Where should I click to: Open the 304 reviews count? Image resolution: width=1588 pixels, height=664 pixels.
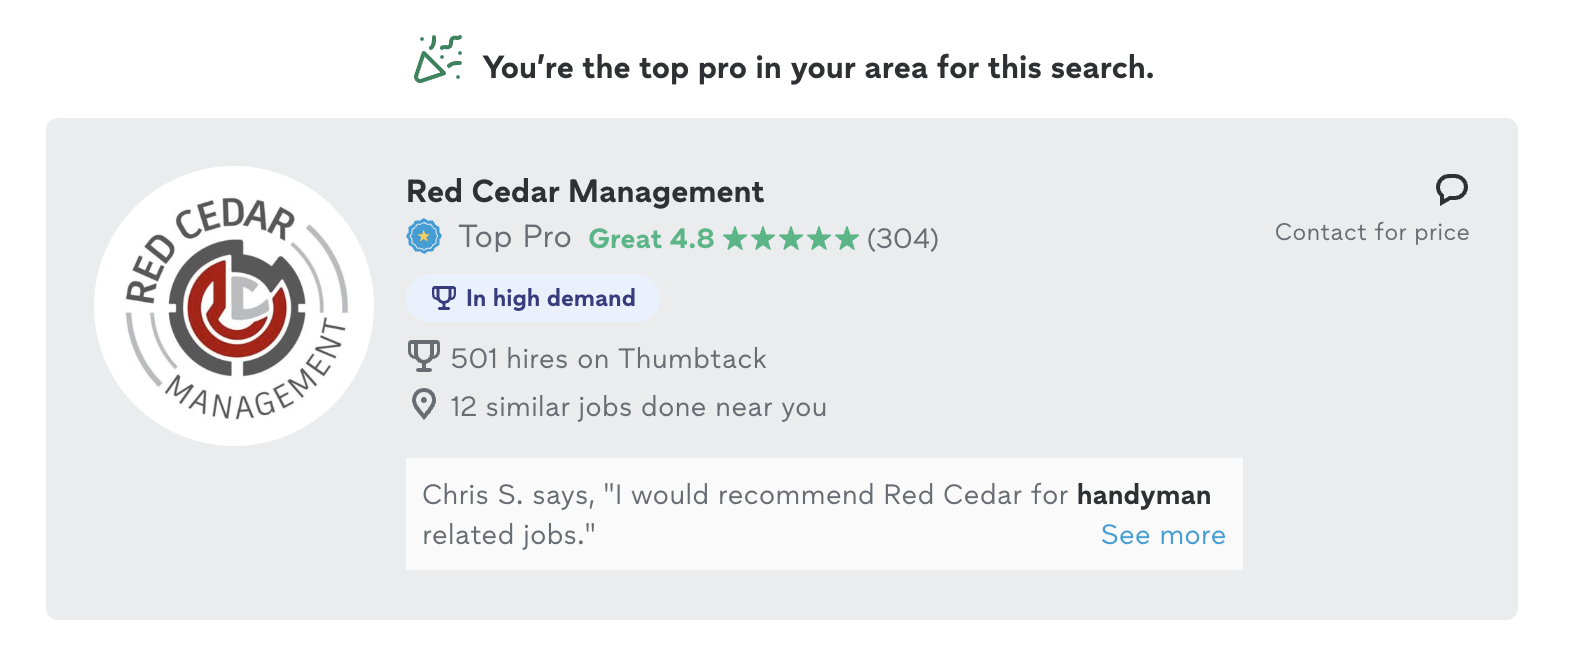[903, 239]
